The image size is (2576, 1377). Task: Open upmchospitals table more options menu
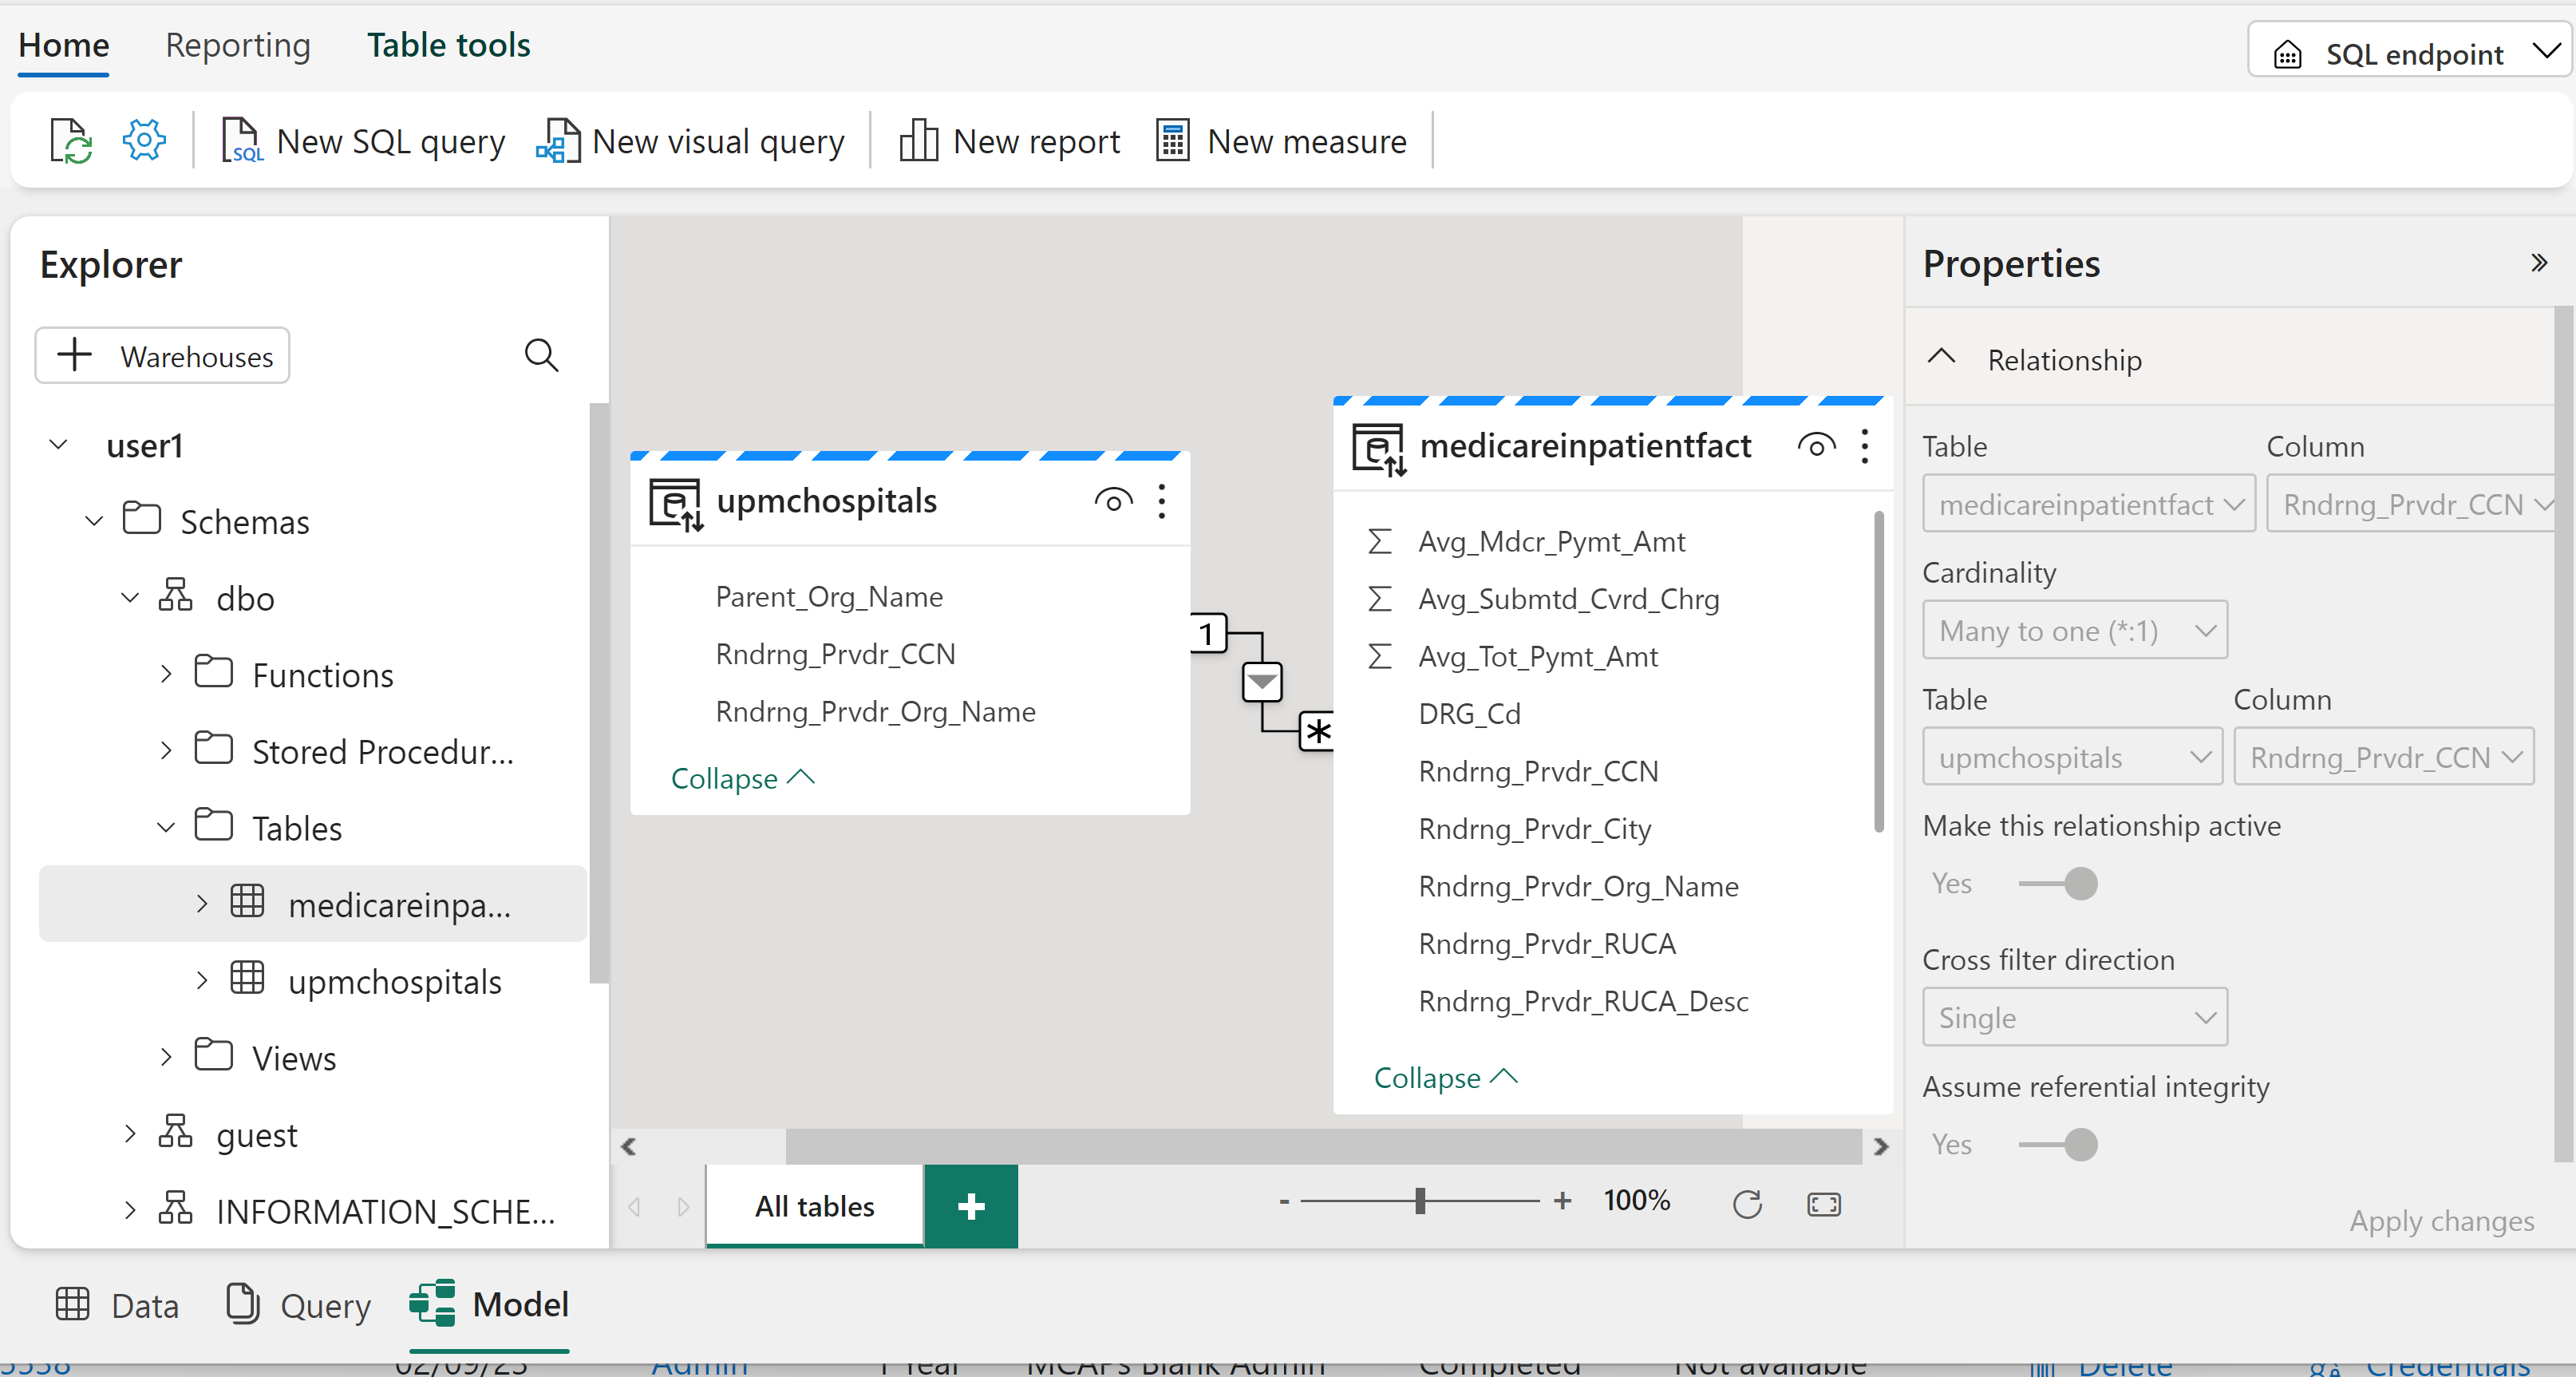pos(1161,501)
